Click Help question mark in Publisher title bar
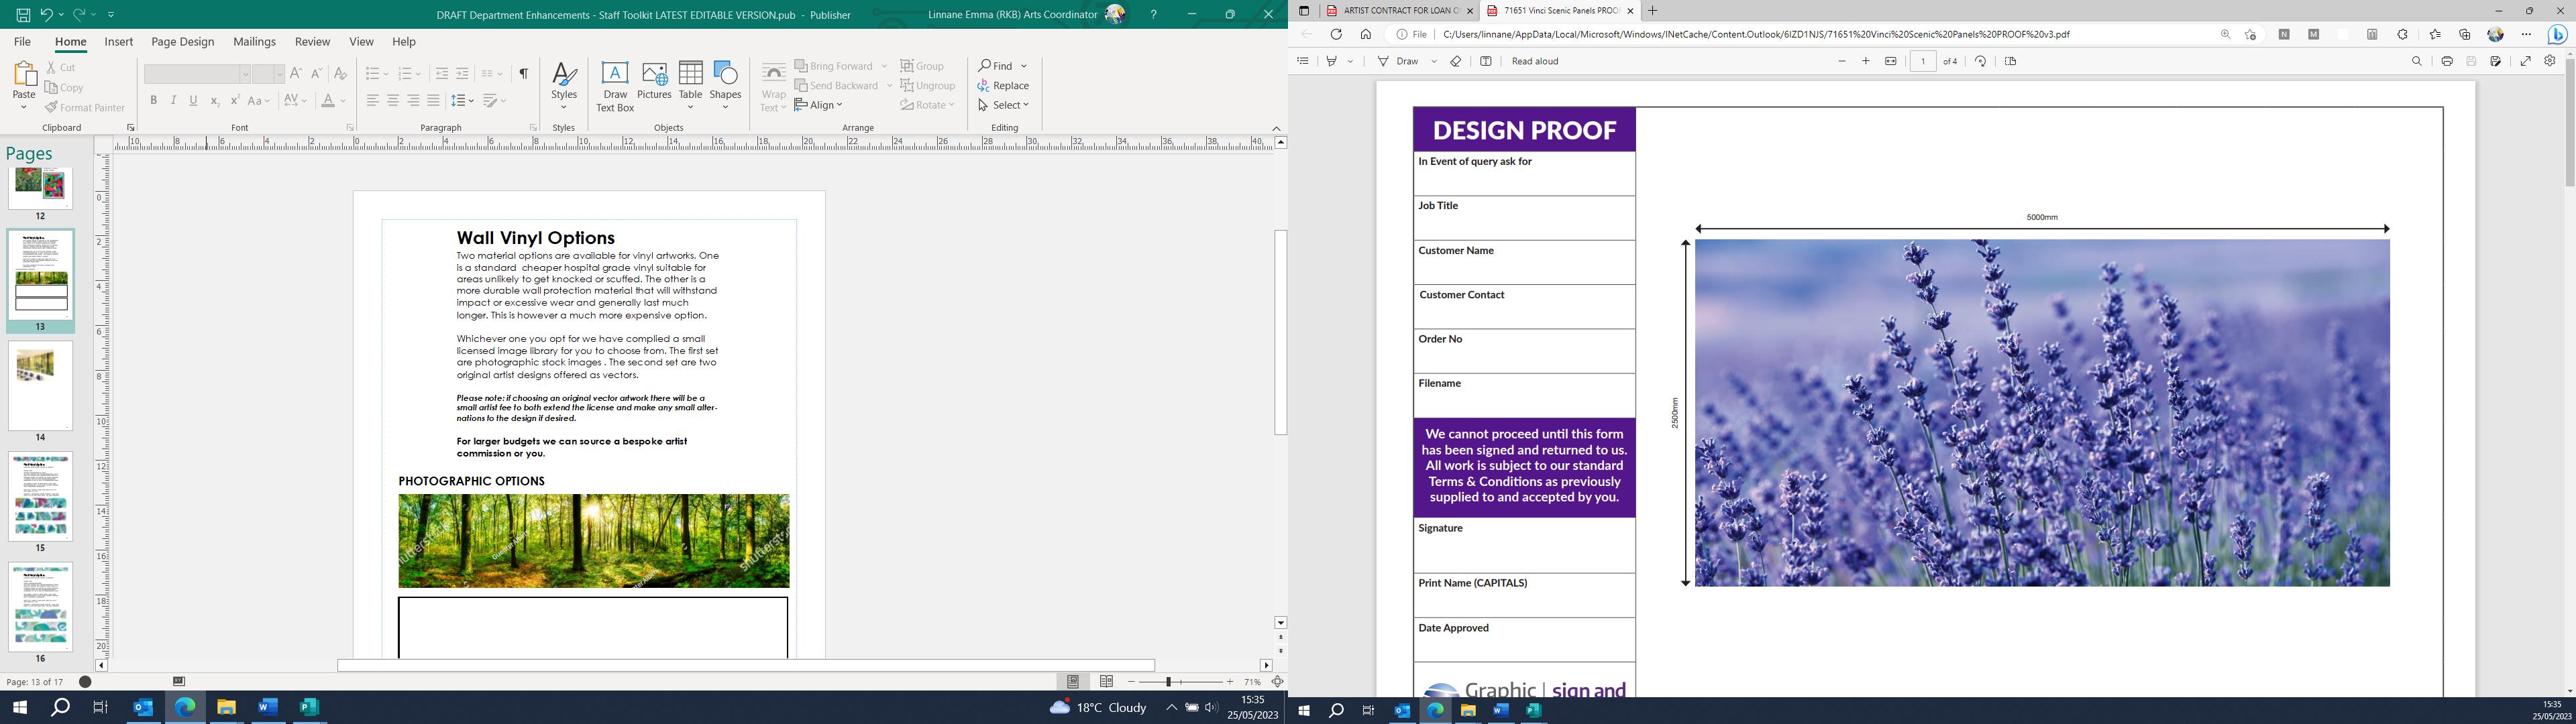The width and height of the screenshot is (2576, 724). click(x=1153, y=14)
